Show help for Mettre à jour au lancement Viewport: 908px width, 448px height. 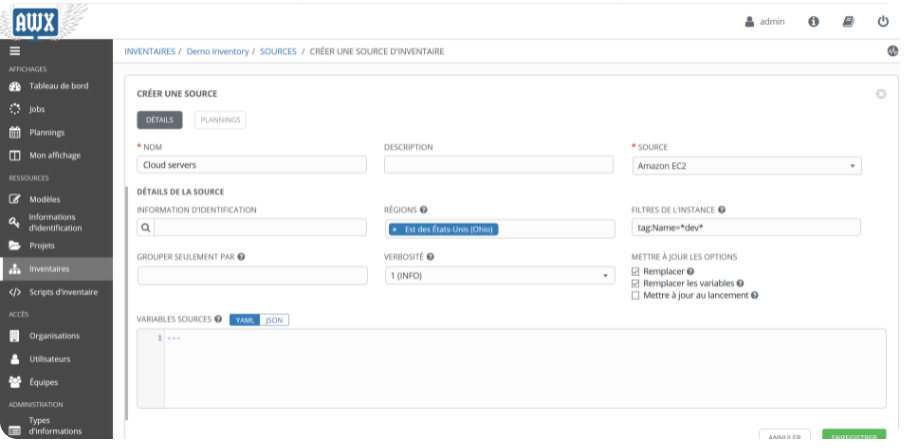click(x=755, y=296)
